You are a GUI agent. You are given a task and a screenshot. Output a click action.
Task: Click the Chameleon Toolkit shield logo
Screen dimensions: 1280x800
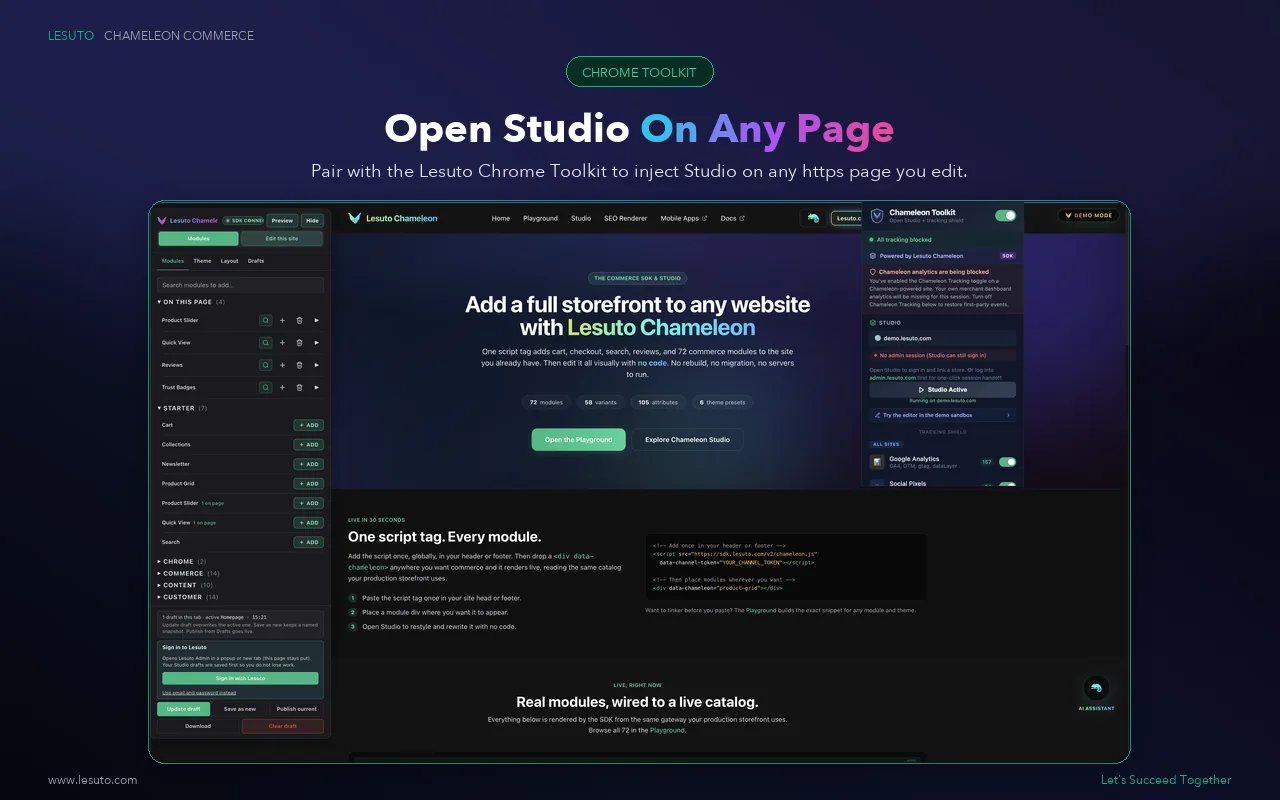point(877,215)
